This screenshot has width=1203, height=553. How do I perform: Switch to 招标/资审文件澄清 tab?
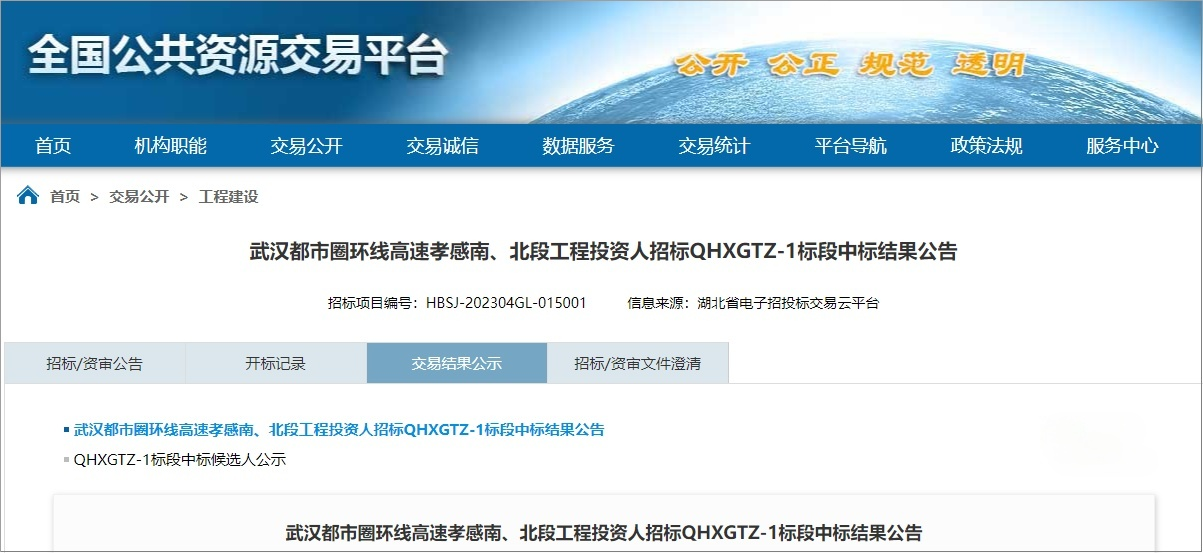[637, 364]
